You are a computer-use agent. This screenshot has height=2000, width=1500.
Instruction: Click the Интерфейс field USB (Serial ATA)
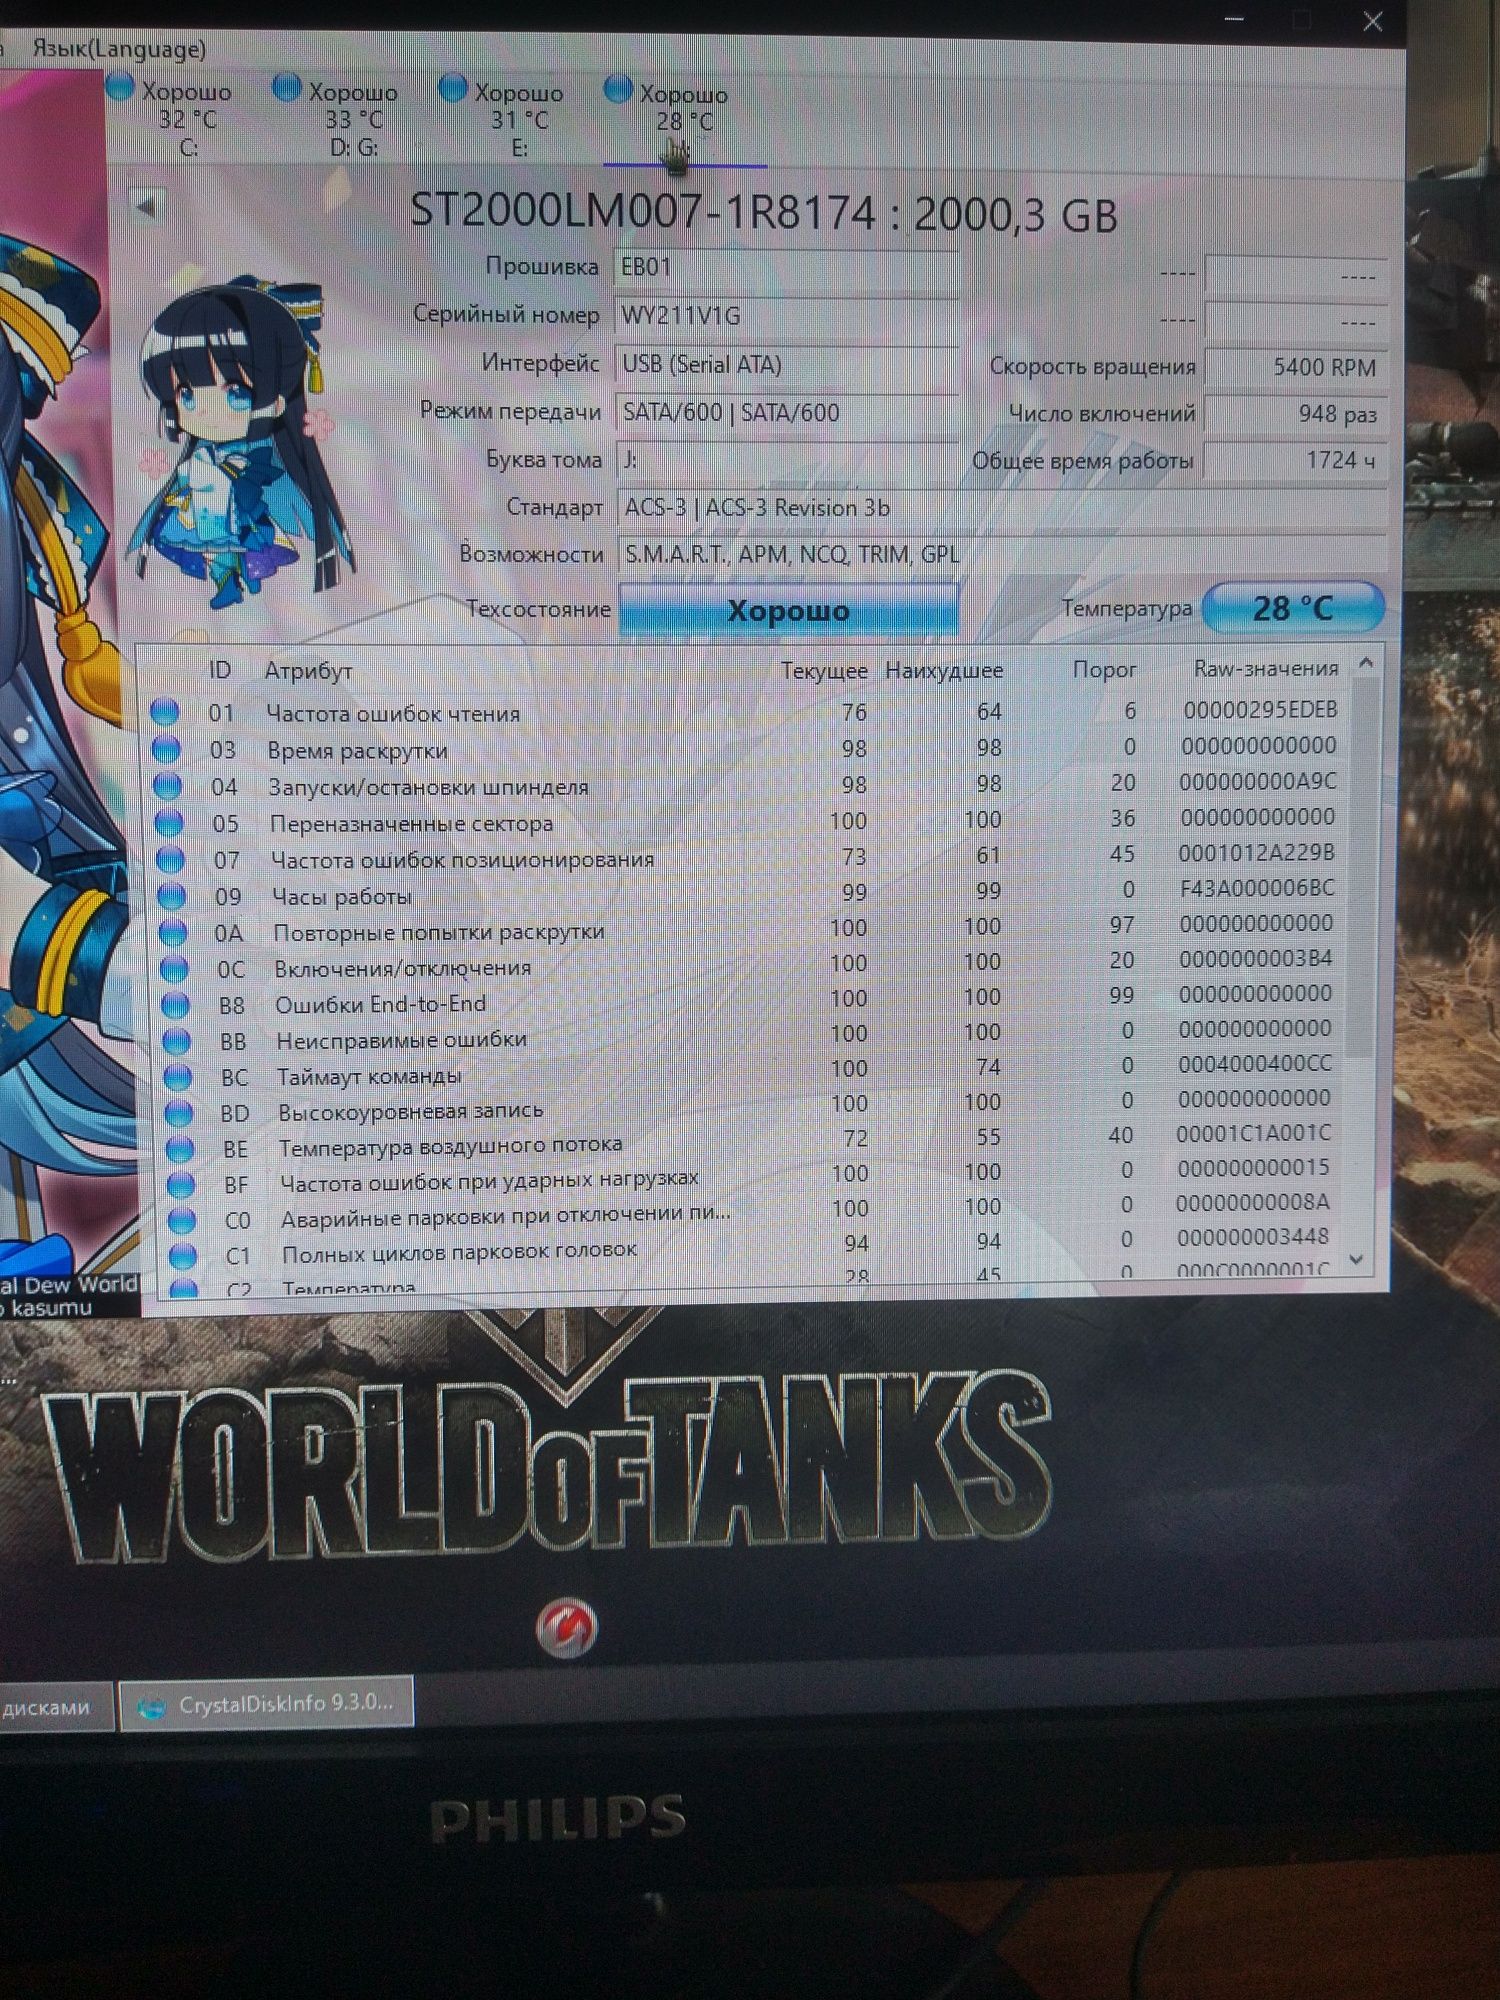coord(786,365)
